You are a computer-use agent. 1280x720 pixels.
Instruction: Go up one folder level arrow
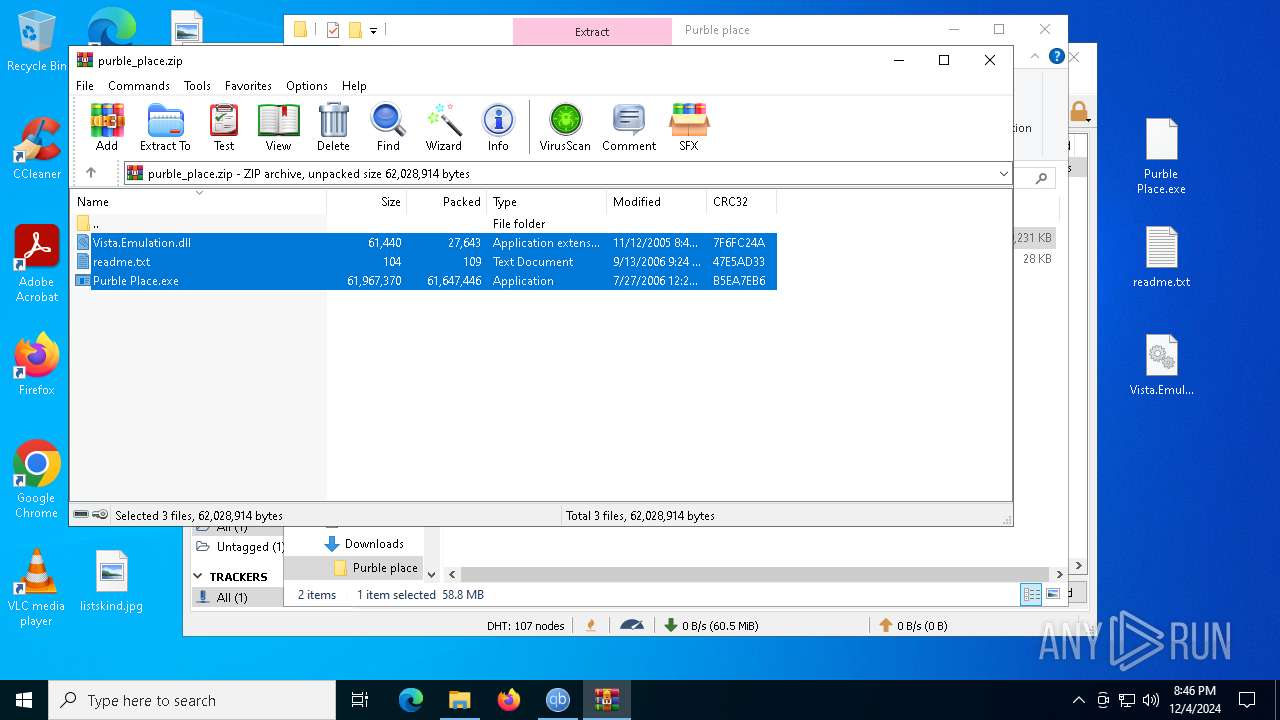(x=91, y=173)
